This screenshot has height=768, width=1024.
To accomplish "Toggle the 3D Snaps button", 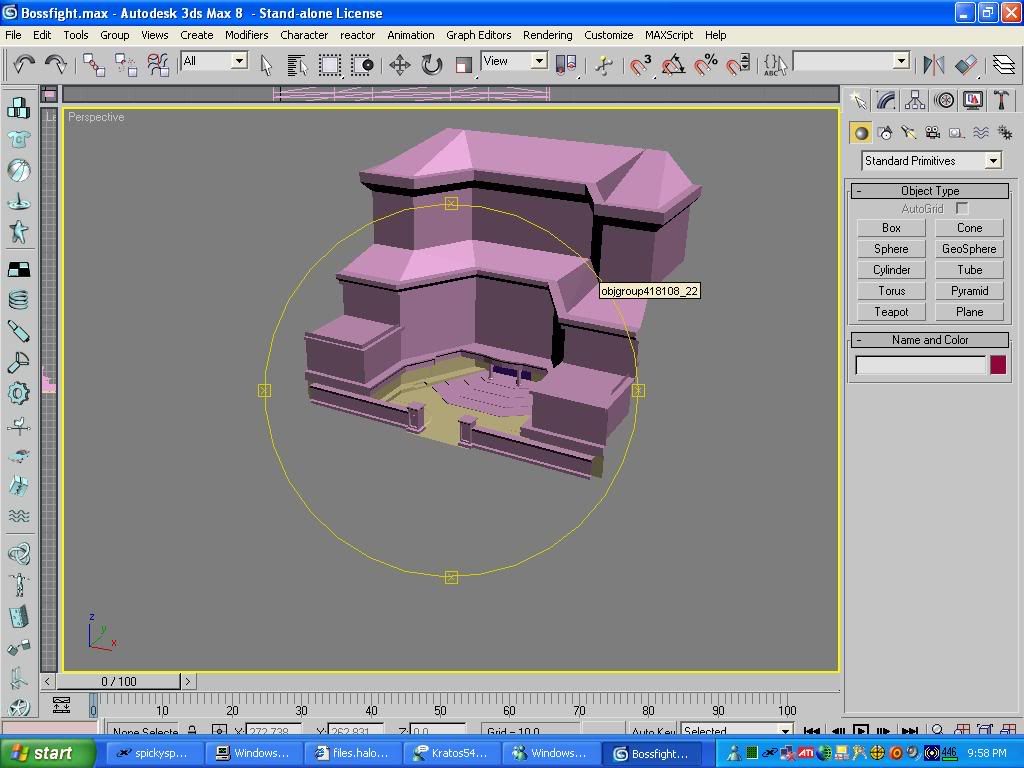I will (x=641, y=65).
